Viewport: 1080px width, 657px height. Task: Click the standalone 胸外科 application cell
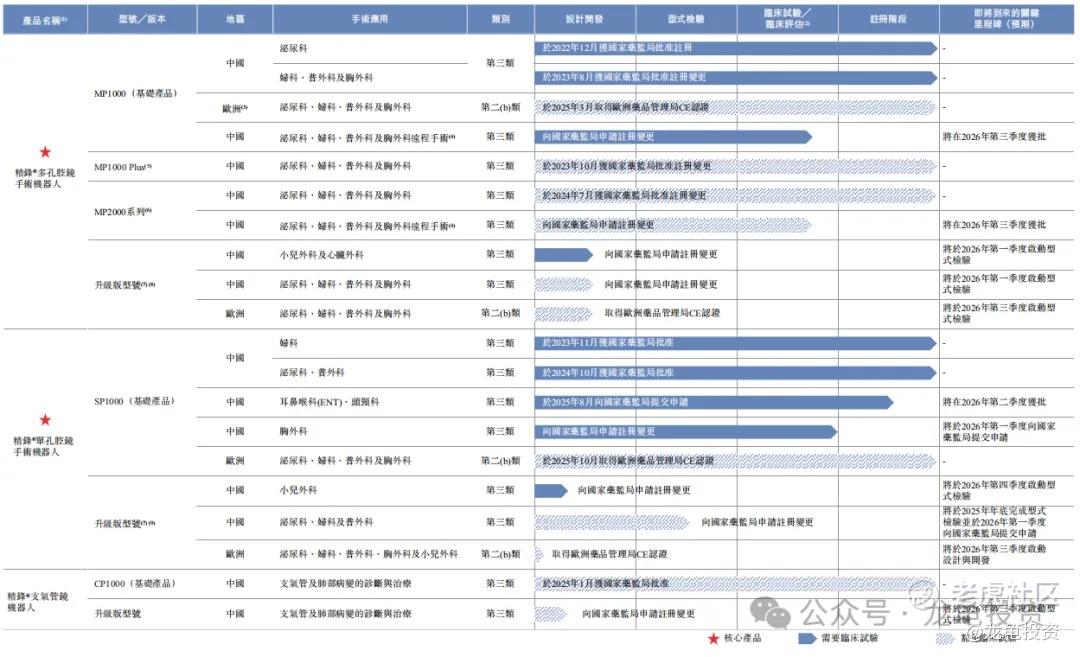tap(293, 432)
